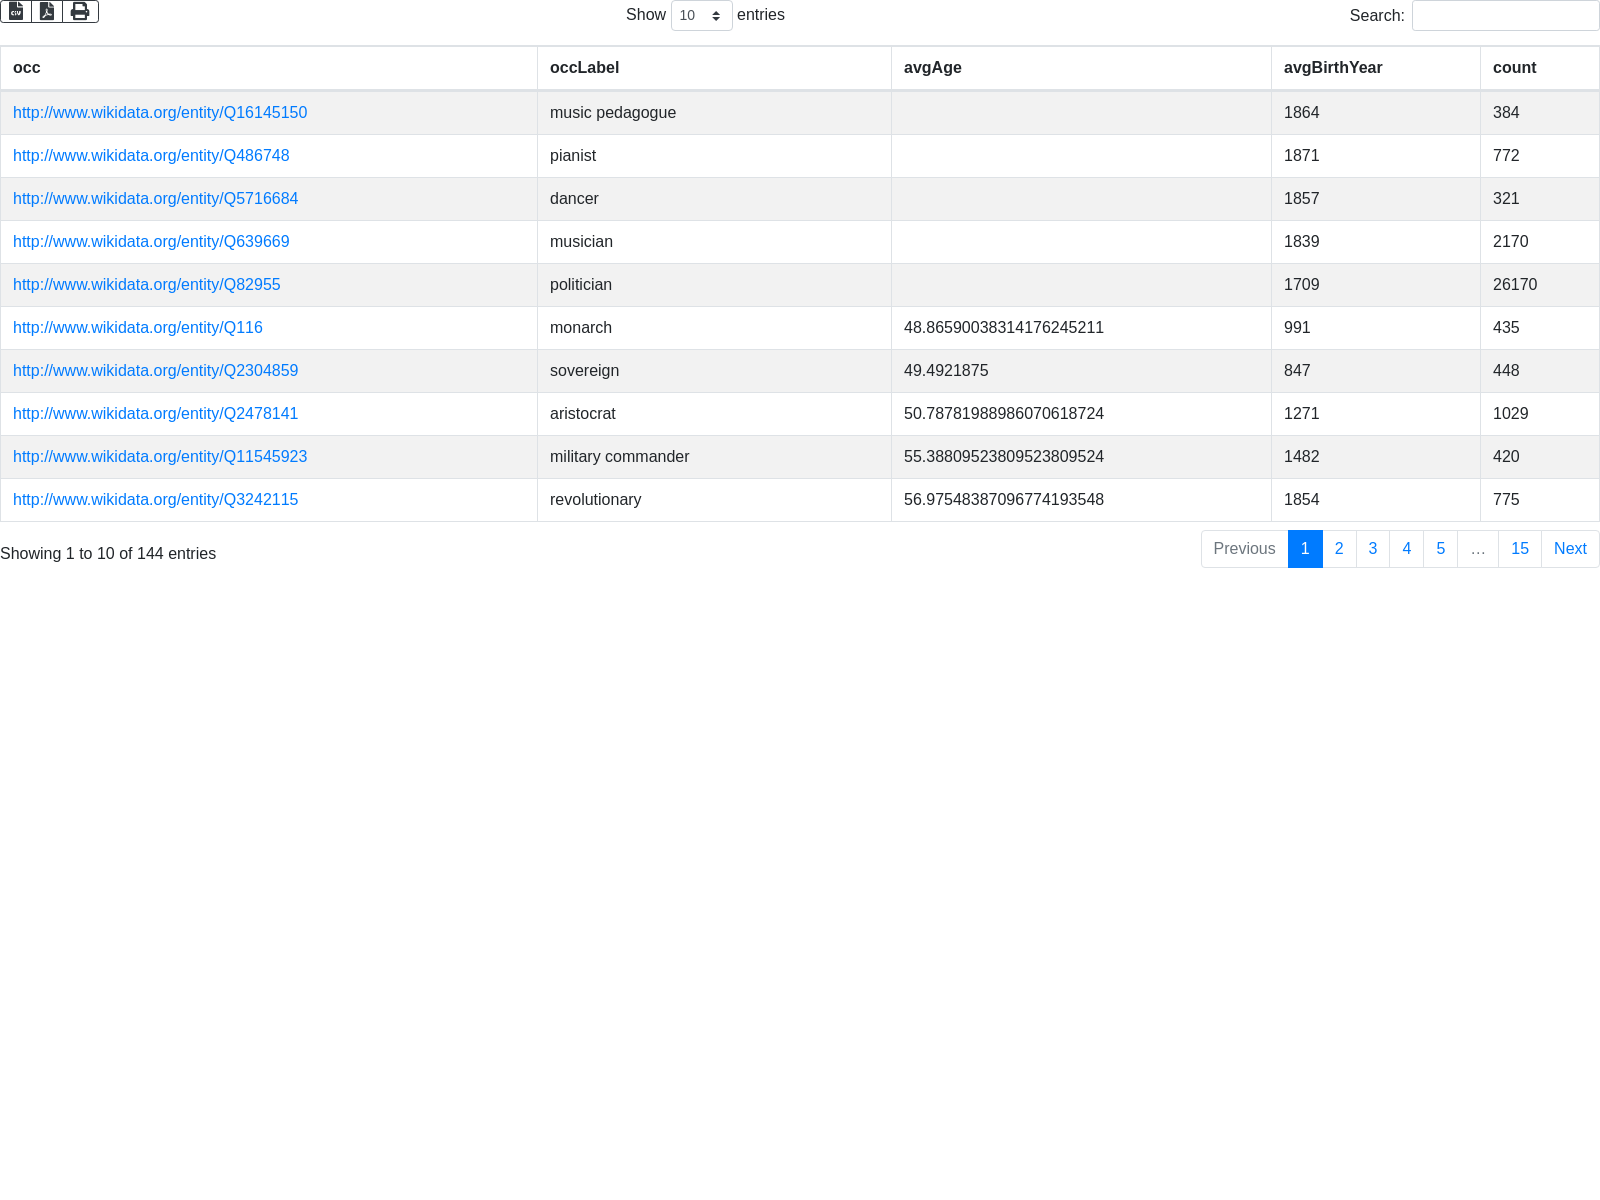The width and height of the screenshot is (1600, 1200).
Task: Jump to last page 15
Action: (1519, 549)
